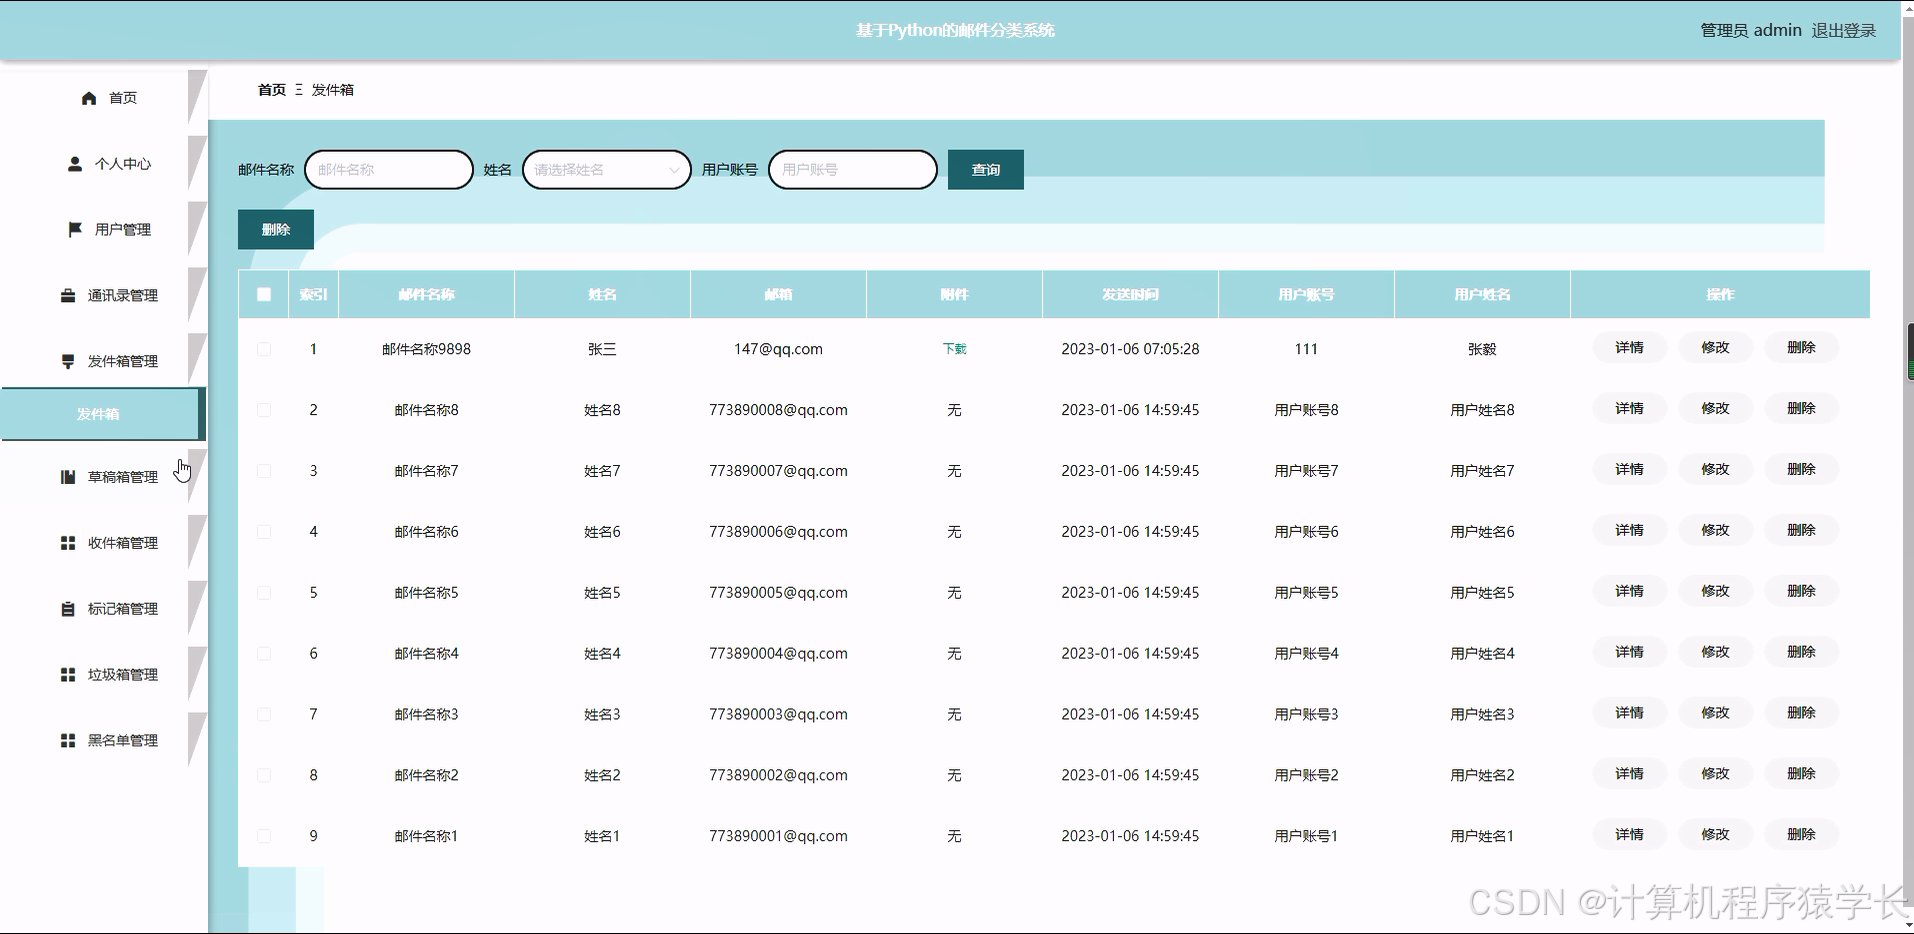Click 删除 for 邮件名称9898 row
The width and height of the screenshot is (1914, 934).
(1802, 348)
